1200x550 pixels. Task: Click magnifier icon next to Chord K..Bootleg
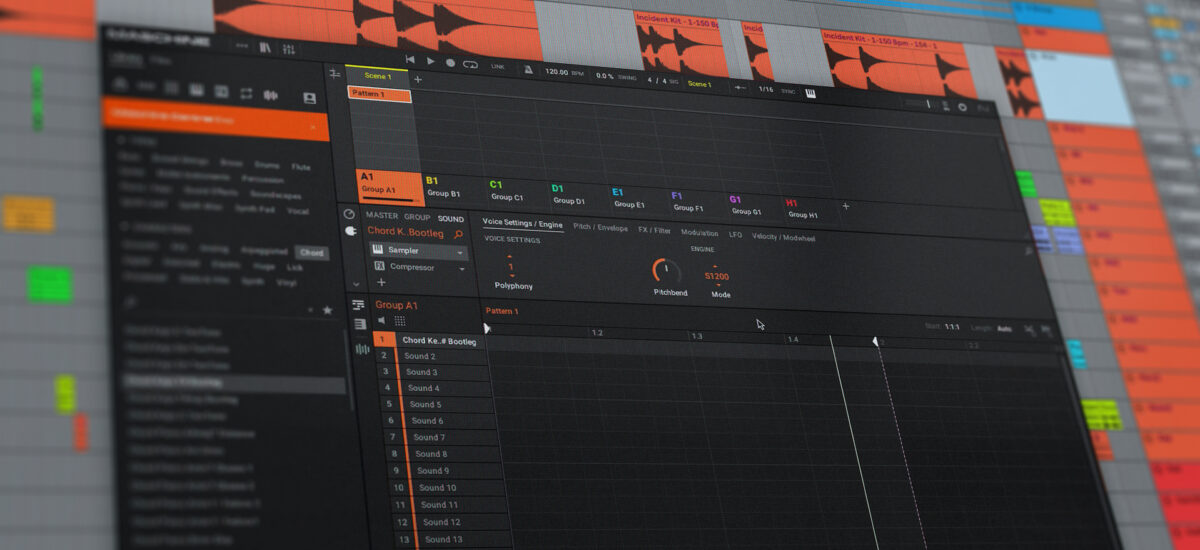[x=458, y=234]
